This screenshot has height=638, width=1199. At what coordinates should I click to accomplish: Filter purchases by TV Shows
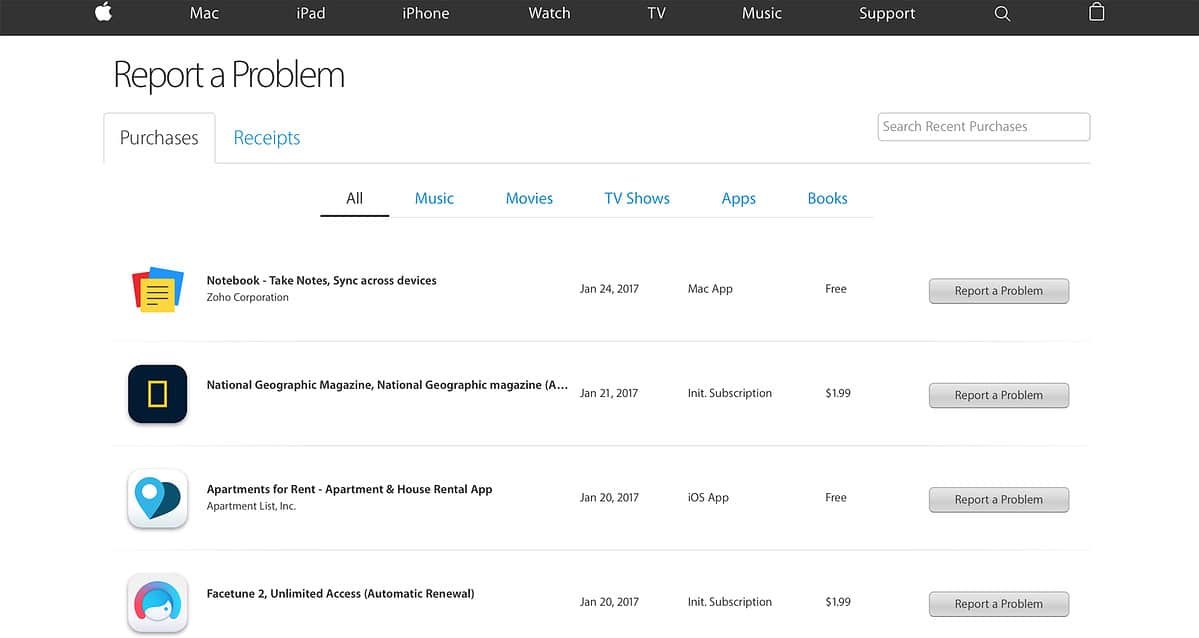pos(637,199)
